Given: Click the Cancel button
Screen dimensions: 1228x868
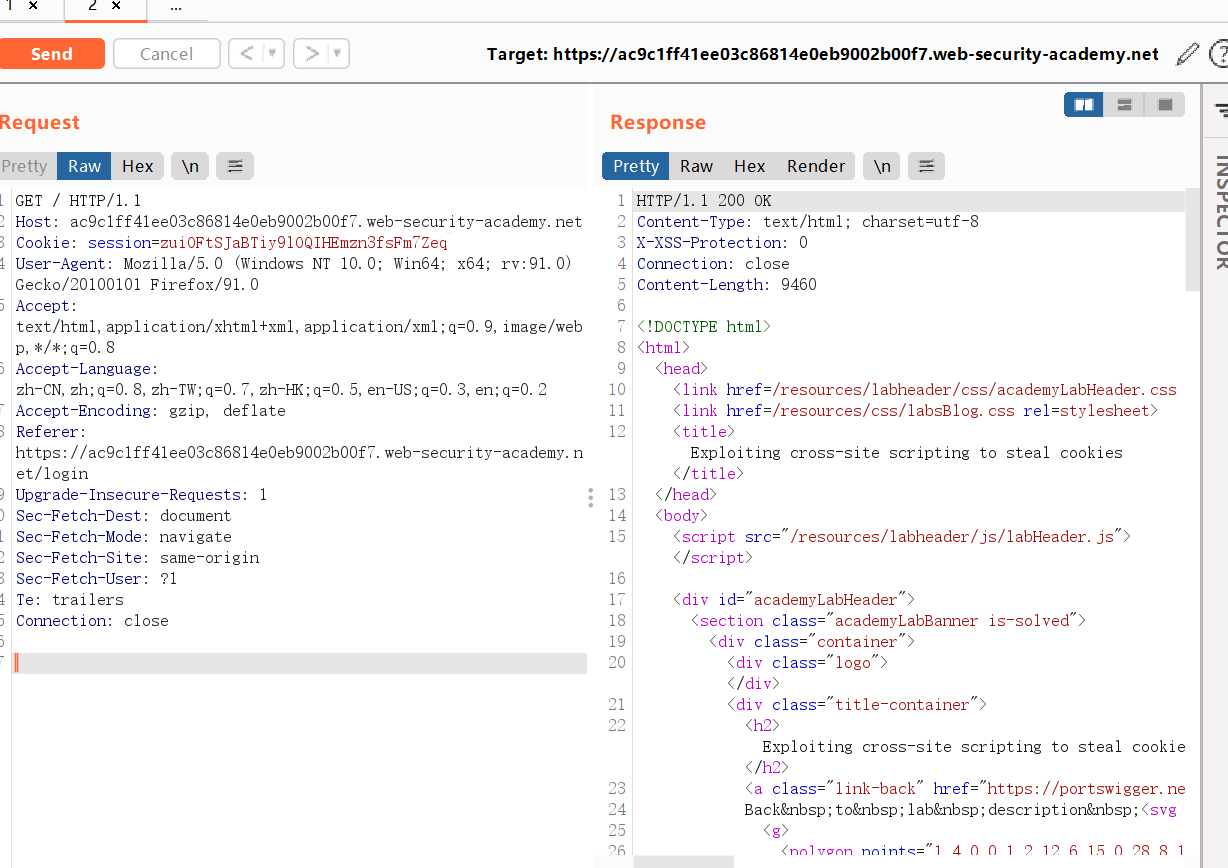Looking at the screenshot, I should pyautogui.click(x=167, y=54).
